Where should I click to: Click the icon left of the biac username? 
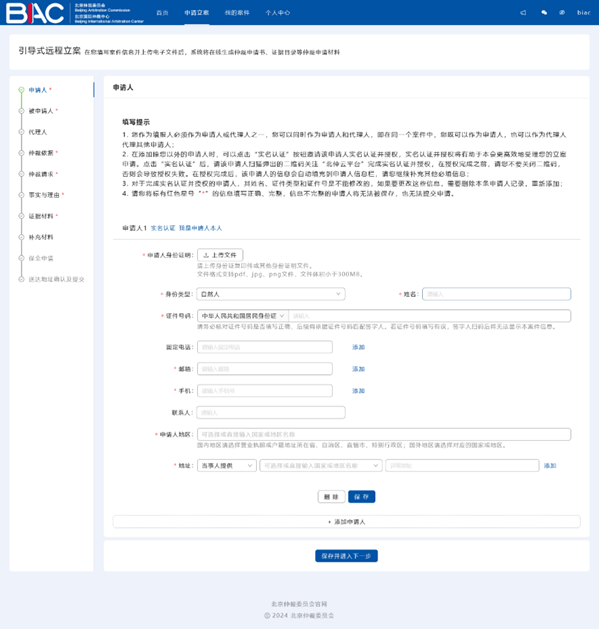coord(562,13)
